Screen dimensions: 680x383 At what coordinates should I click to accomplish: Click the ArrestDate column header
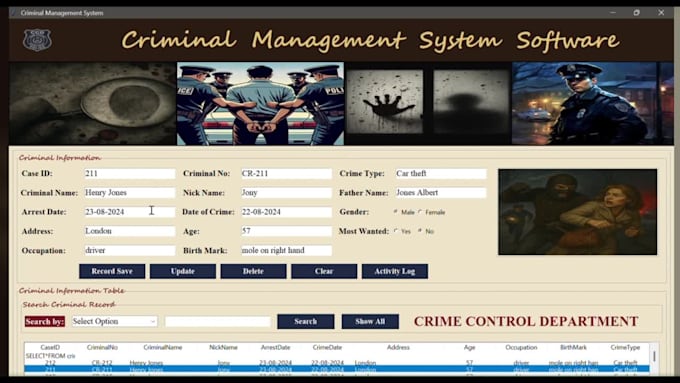click(x=275, y=347)
